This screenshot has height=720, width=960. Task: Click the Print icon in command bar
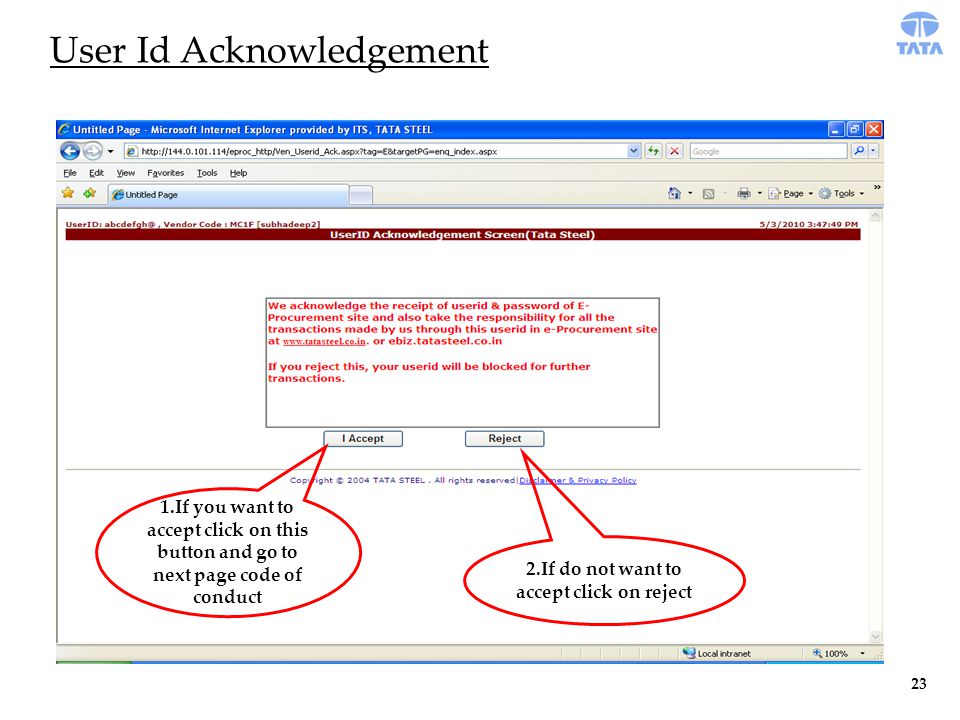[x=743, y=193]
